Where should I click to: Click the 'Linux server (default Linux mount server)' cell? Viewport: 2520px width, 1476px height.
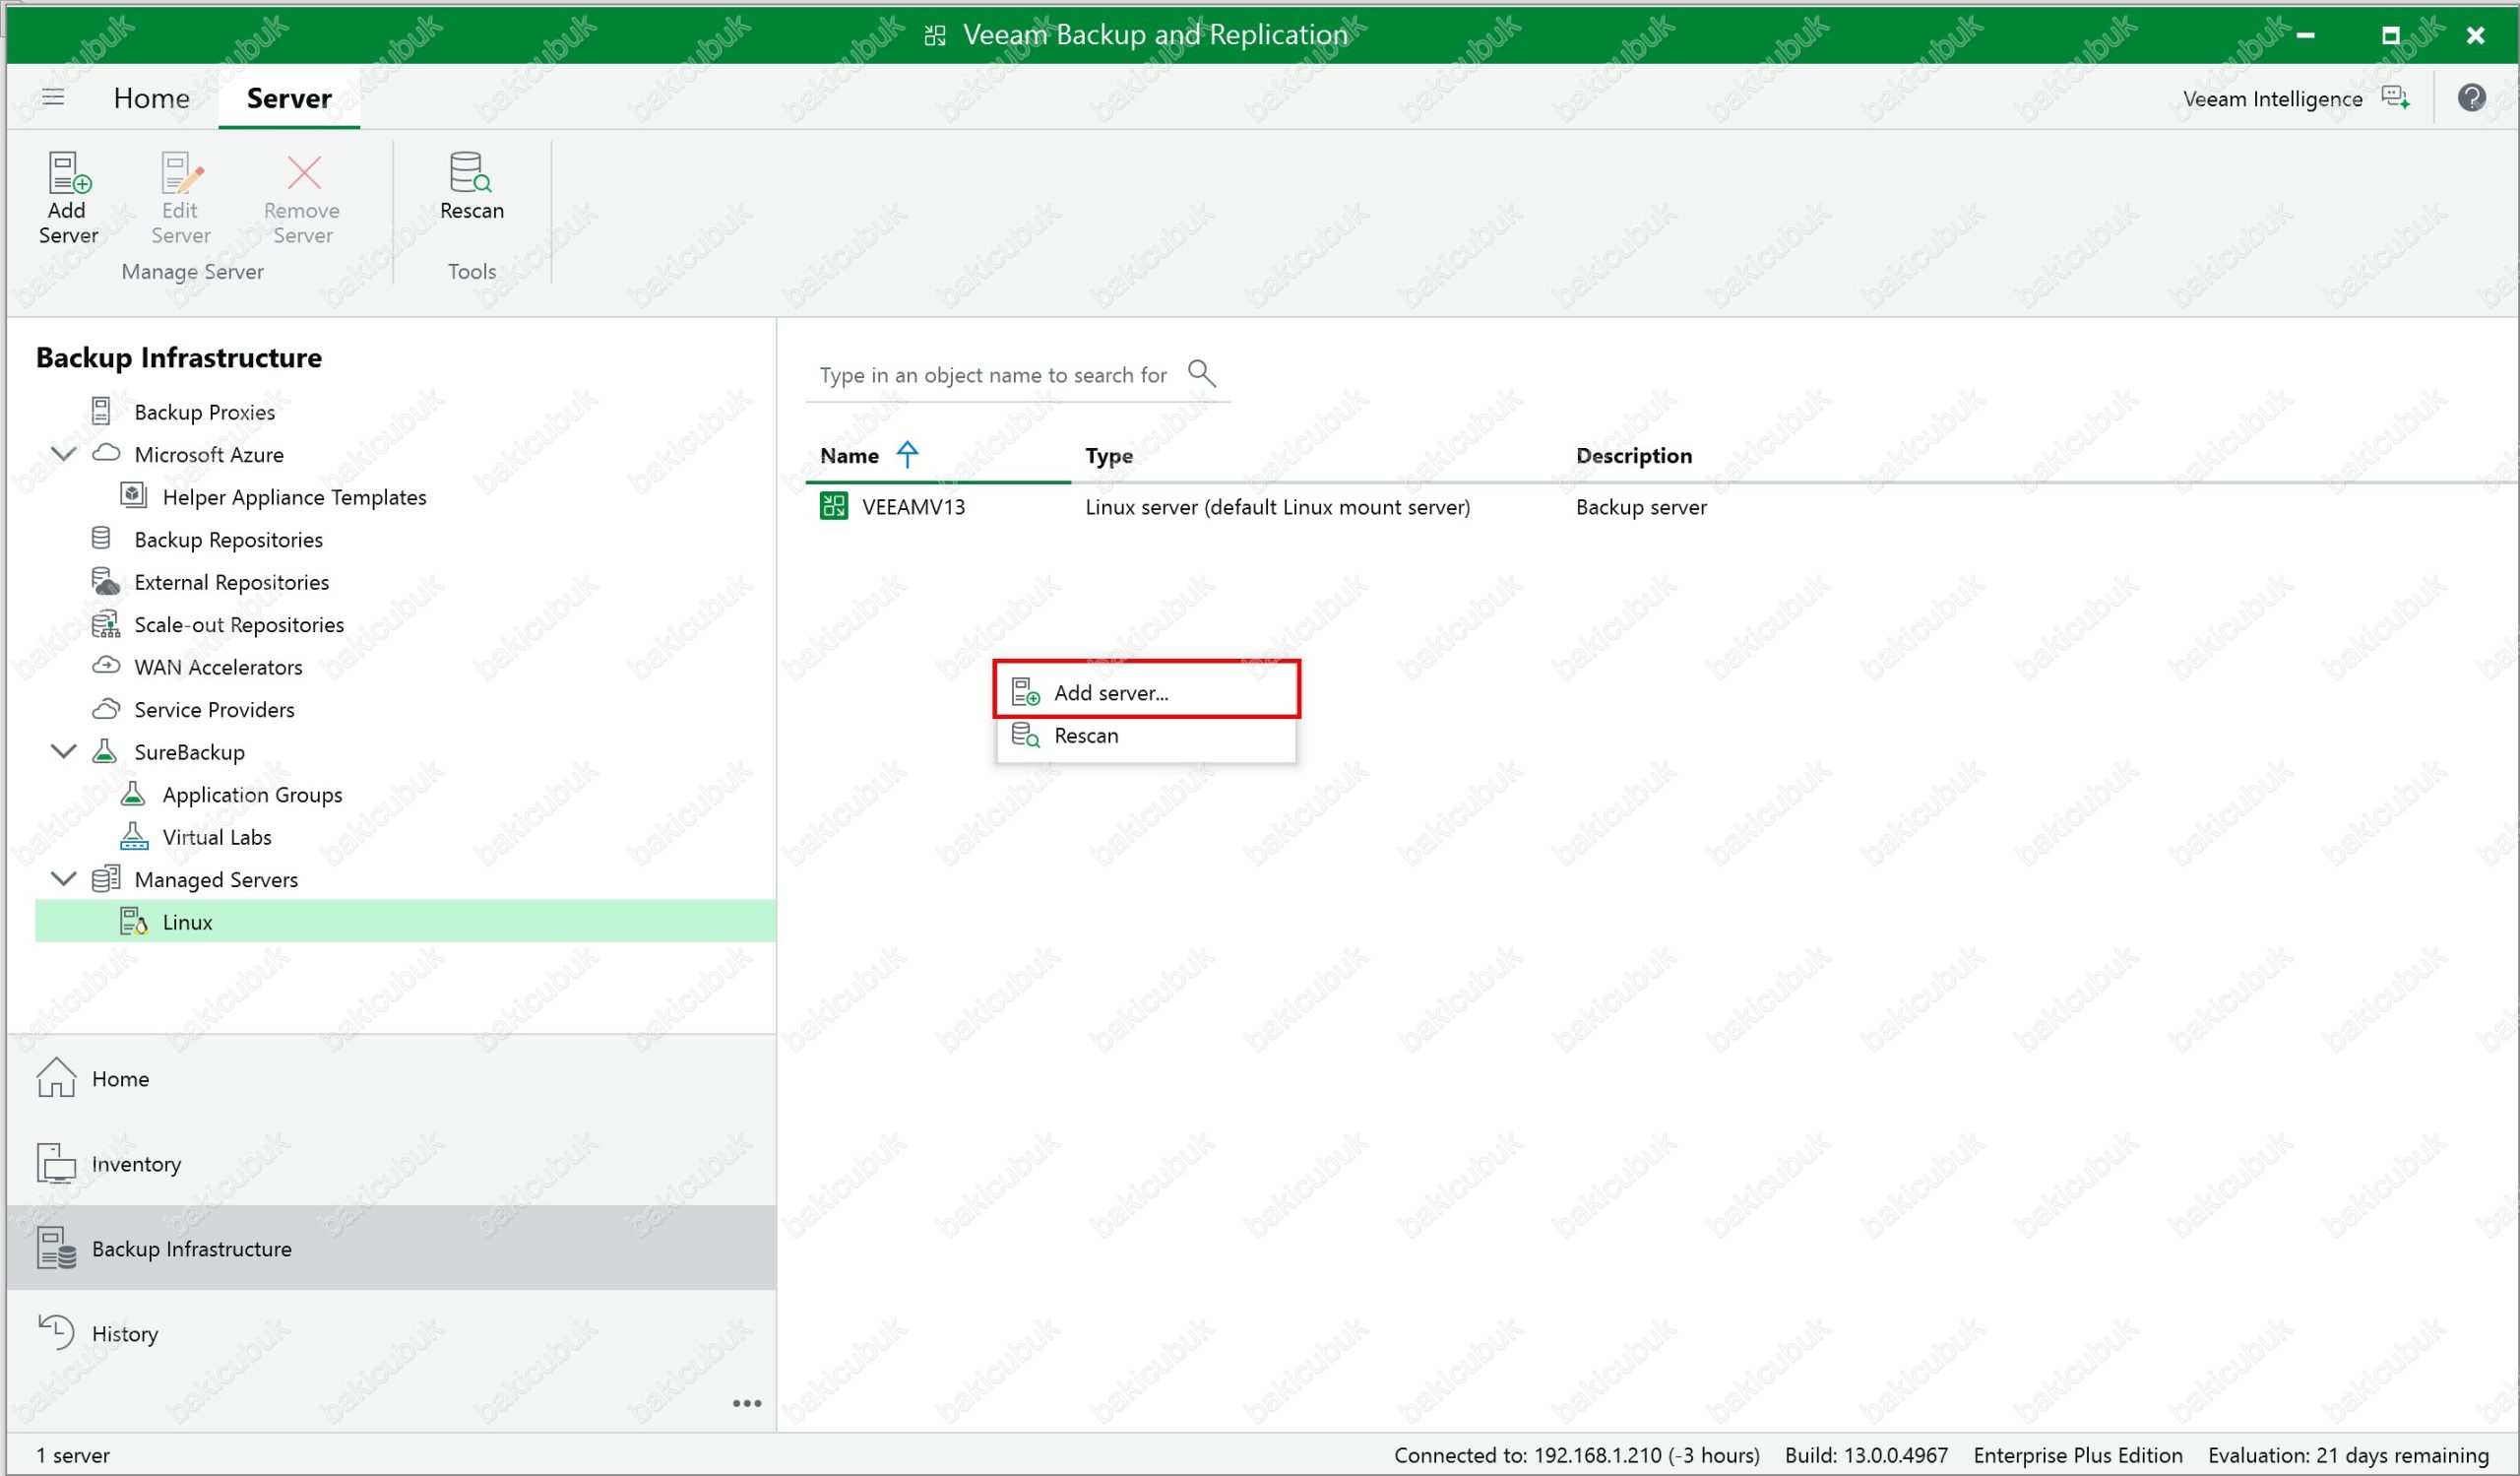point(1277,507)
